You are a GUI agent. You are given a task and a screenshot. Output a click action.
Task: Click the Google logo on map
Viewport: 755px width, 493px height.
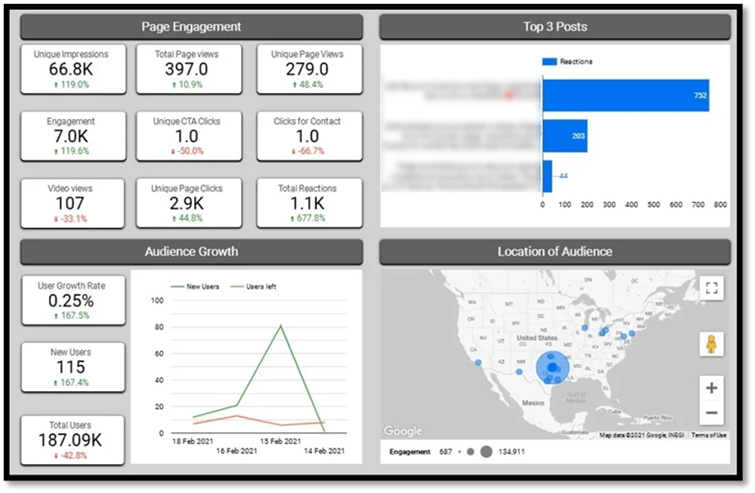403,431
